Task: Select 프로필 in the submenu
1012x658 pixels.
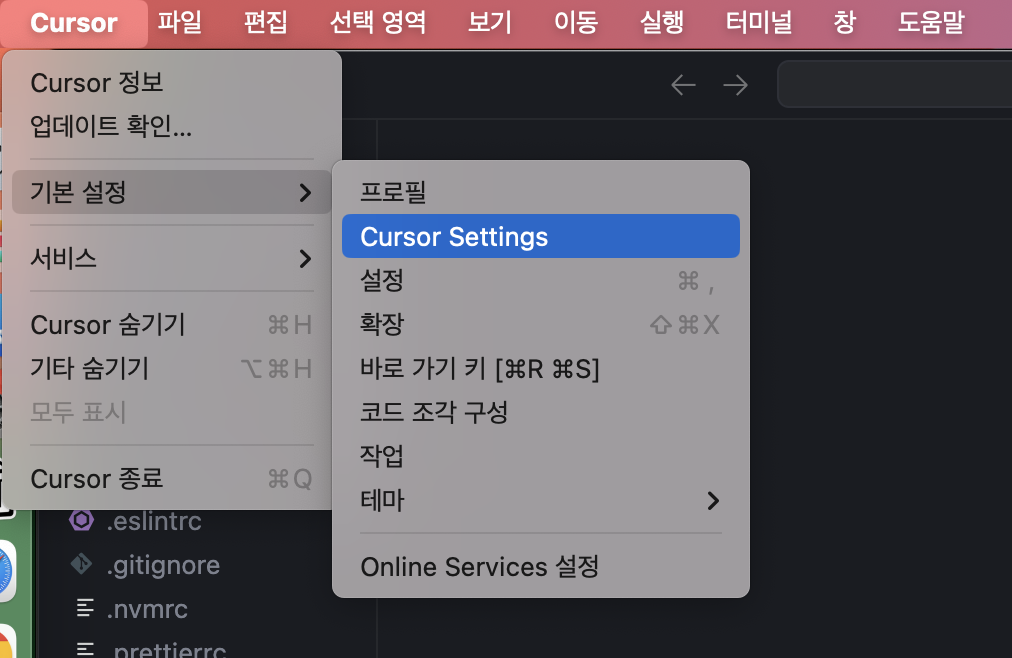Action: 541,192
